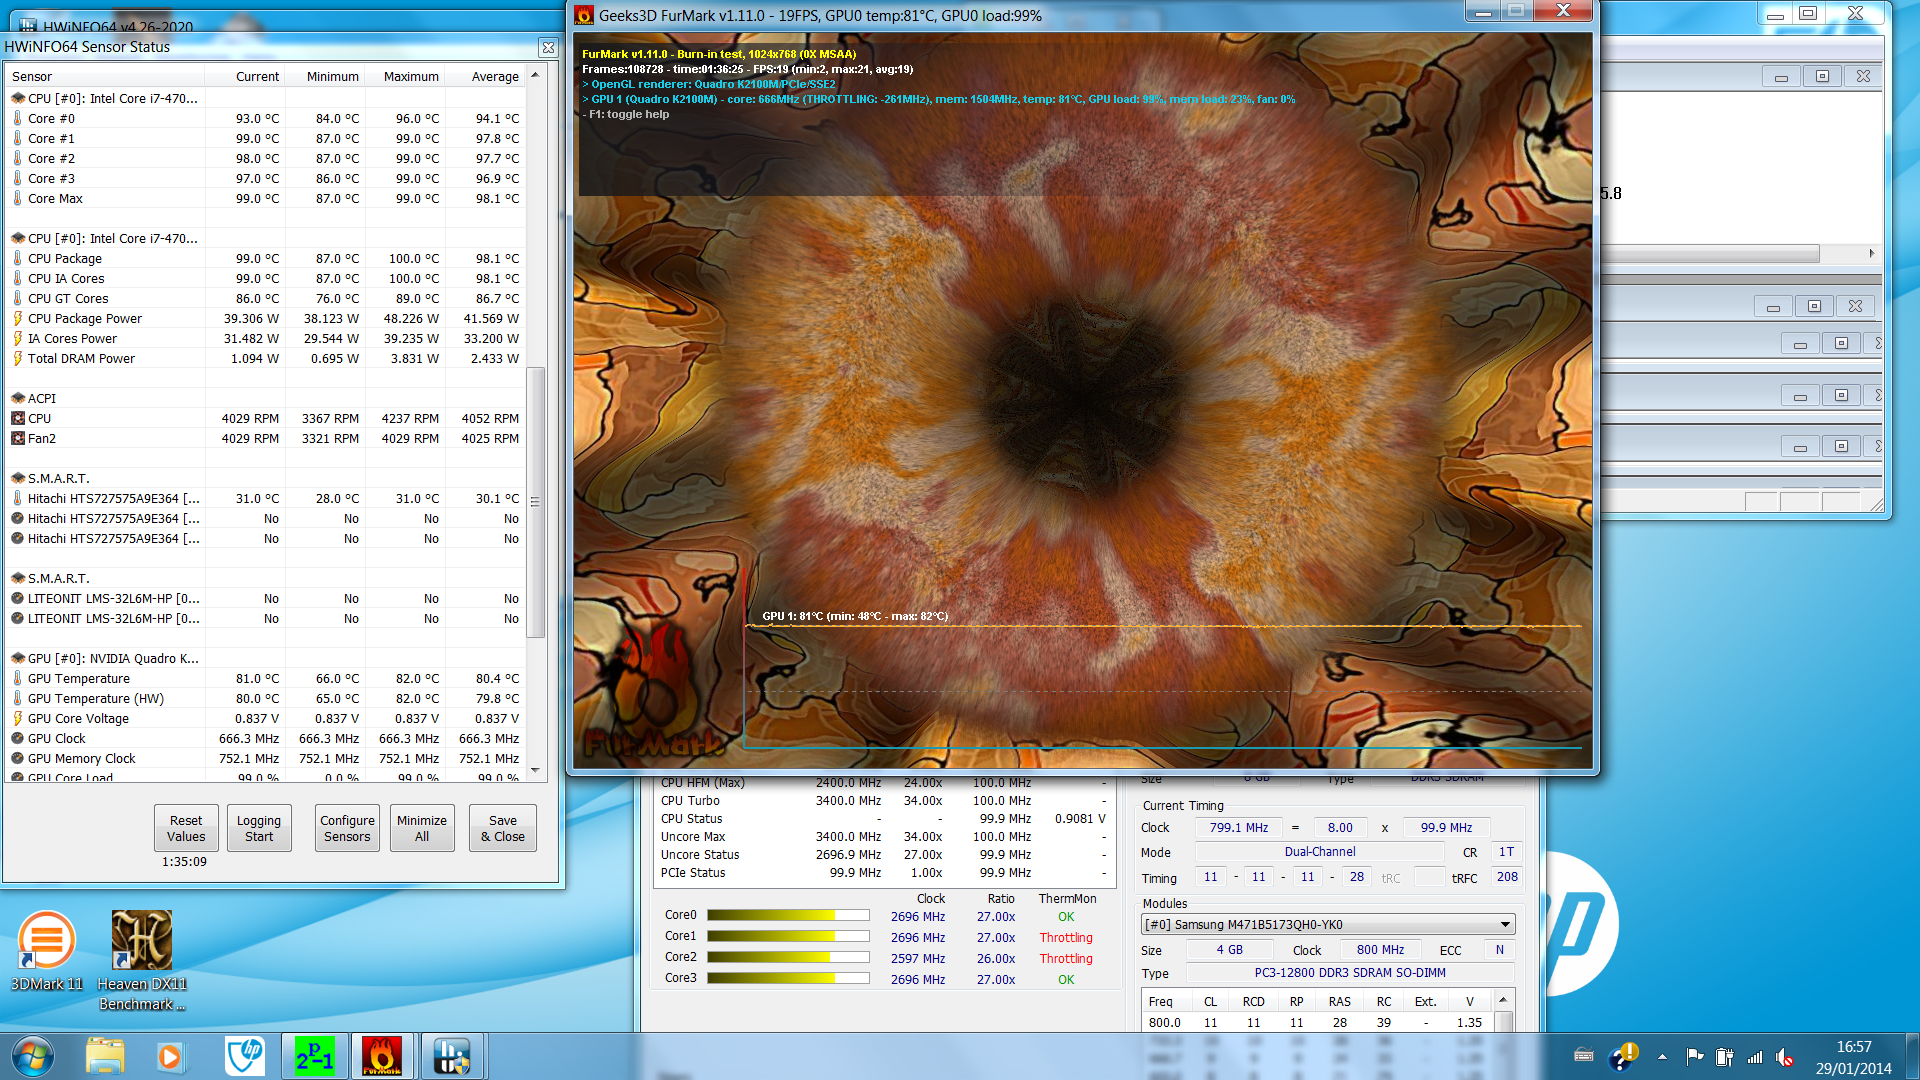Select the GPU Temperature sensor row
Screen dimensions: 1920x1080
click(79, 678)
